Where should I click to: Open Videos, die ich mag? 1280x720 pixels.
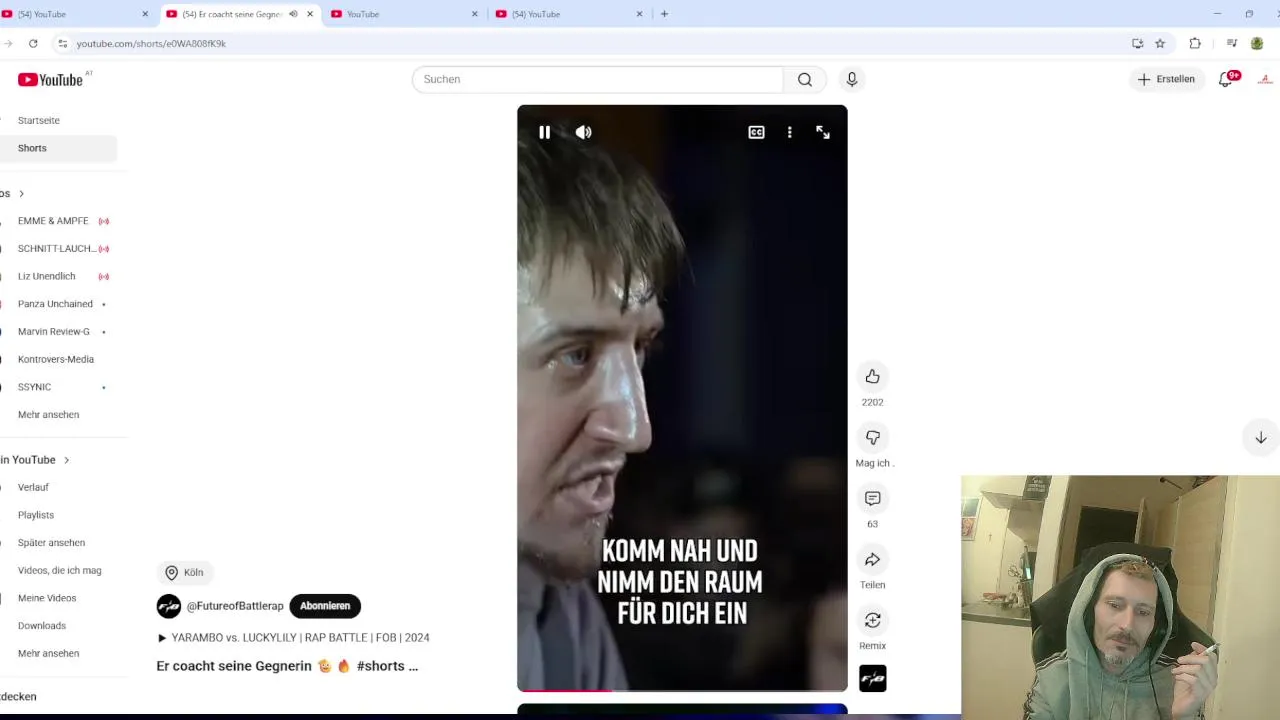58,570
